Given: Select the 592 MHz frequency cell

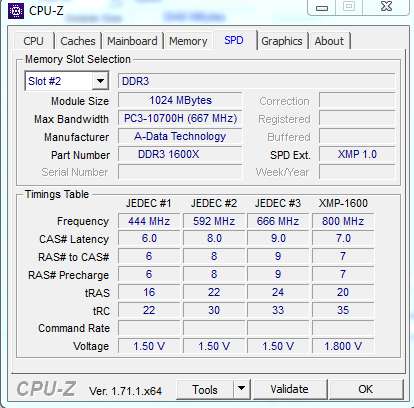Looking at the screenshot, I should tap(214, 221).
